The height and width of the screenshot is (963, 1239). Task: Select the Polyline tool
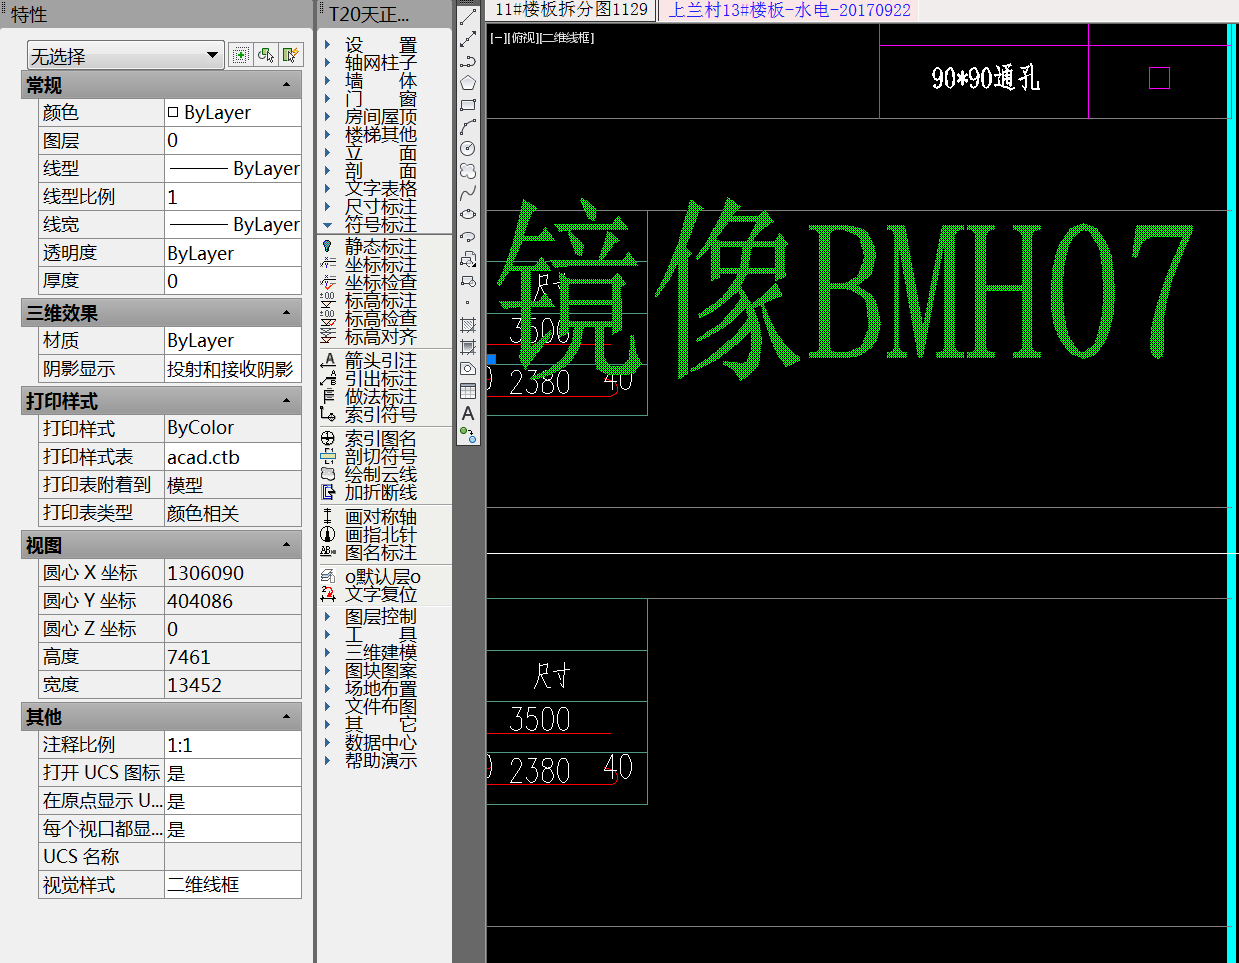click(468, 61)
